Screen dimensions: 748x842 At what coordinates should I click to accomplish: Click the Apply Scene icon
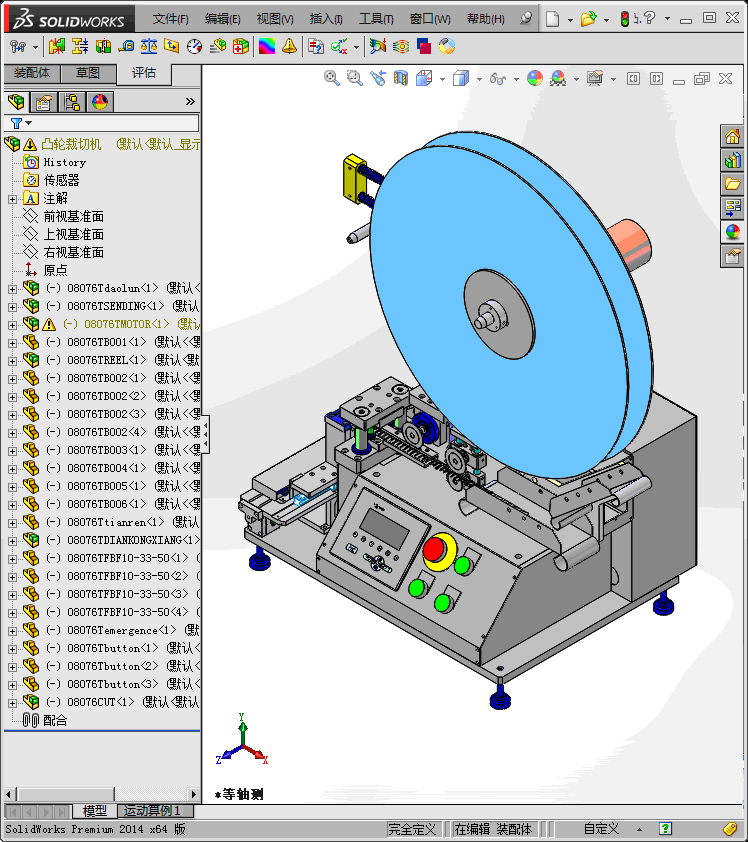[x=558, y=78]
